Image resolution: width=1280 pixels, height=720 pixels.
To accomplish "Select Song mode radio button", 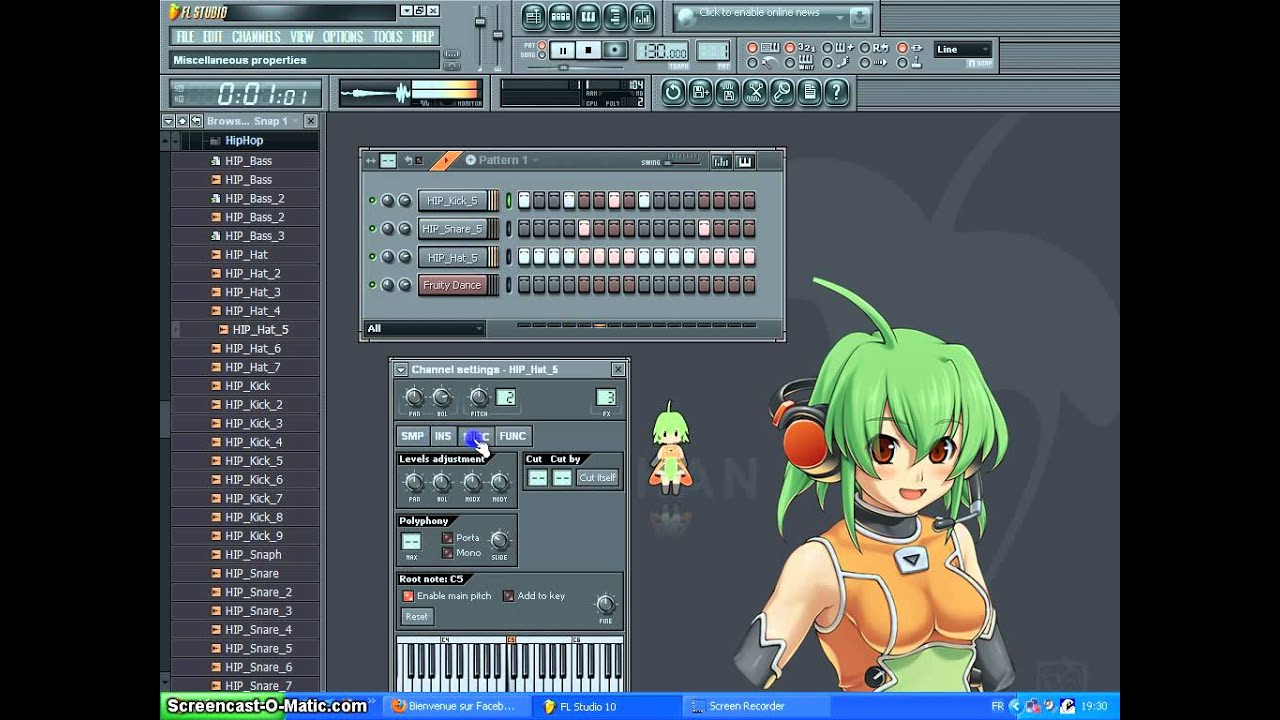I will tap(542, 55).
